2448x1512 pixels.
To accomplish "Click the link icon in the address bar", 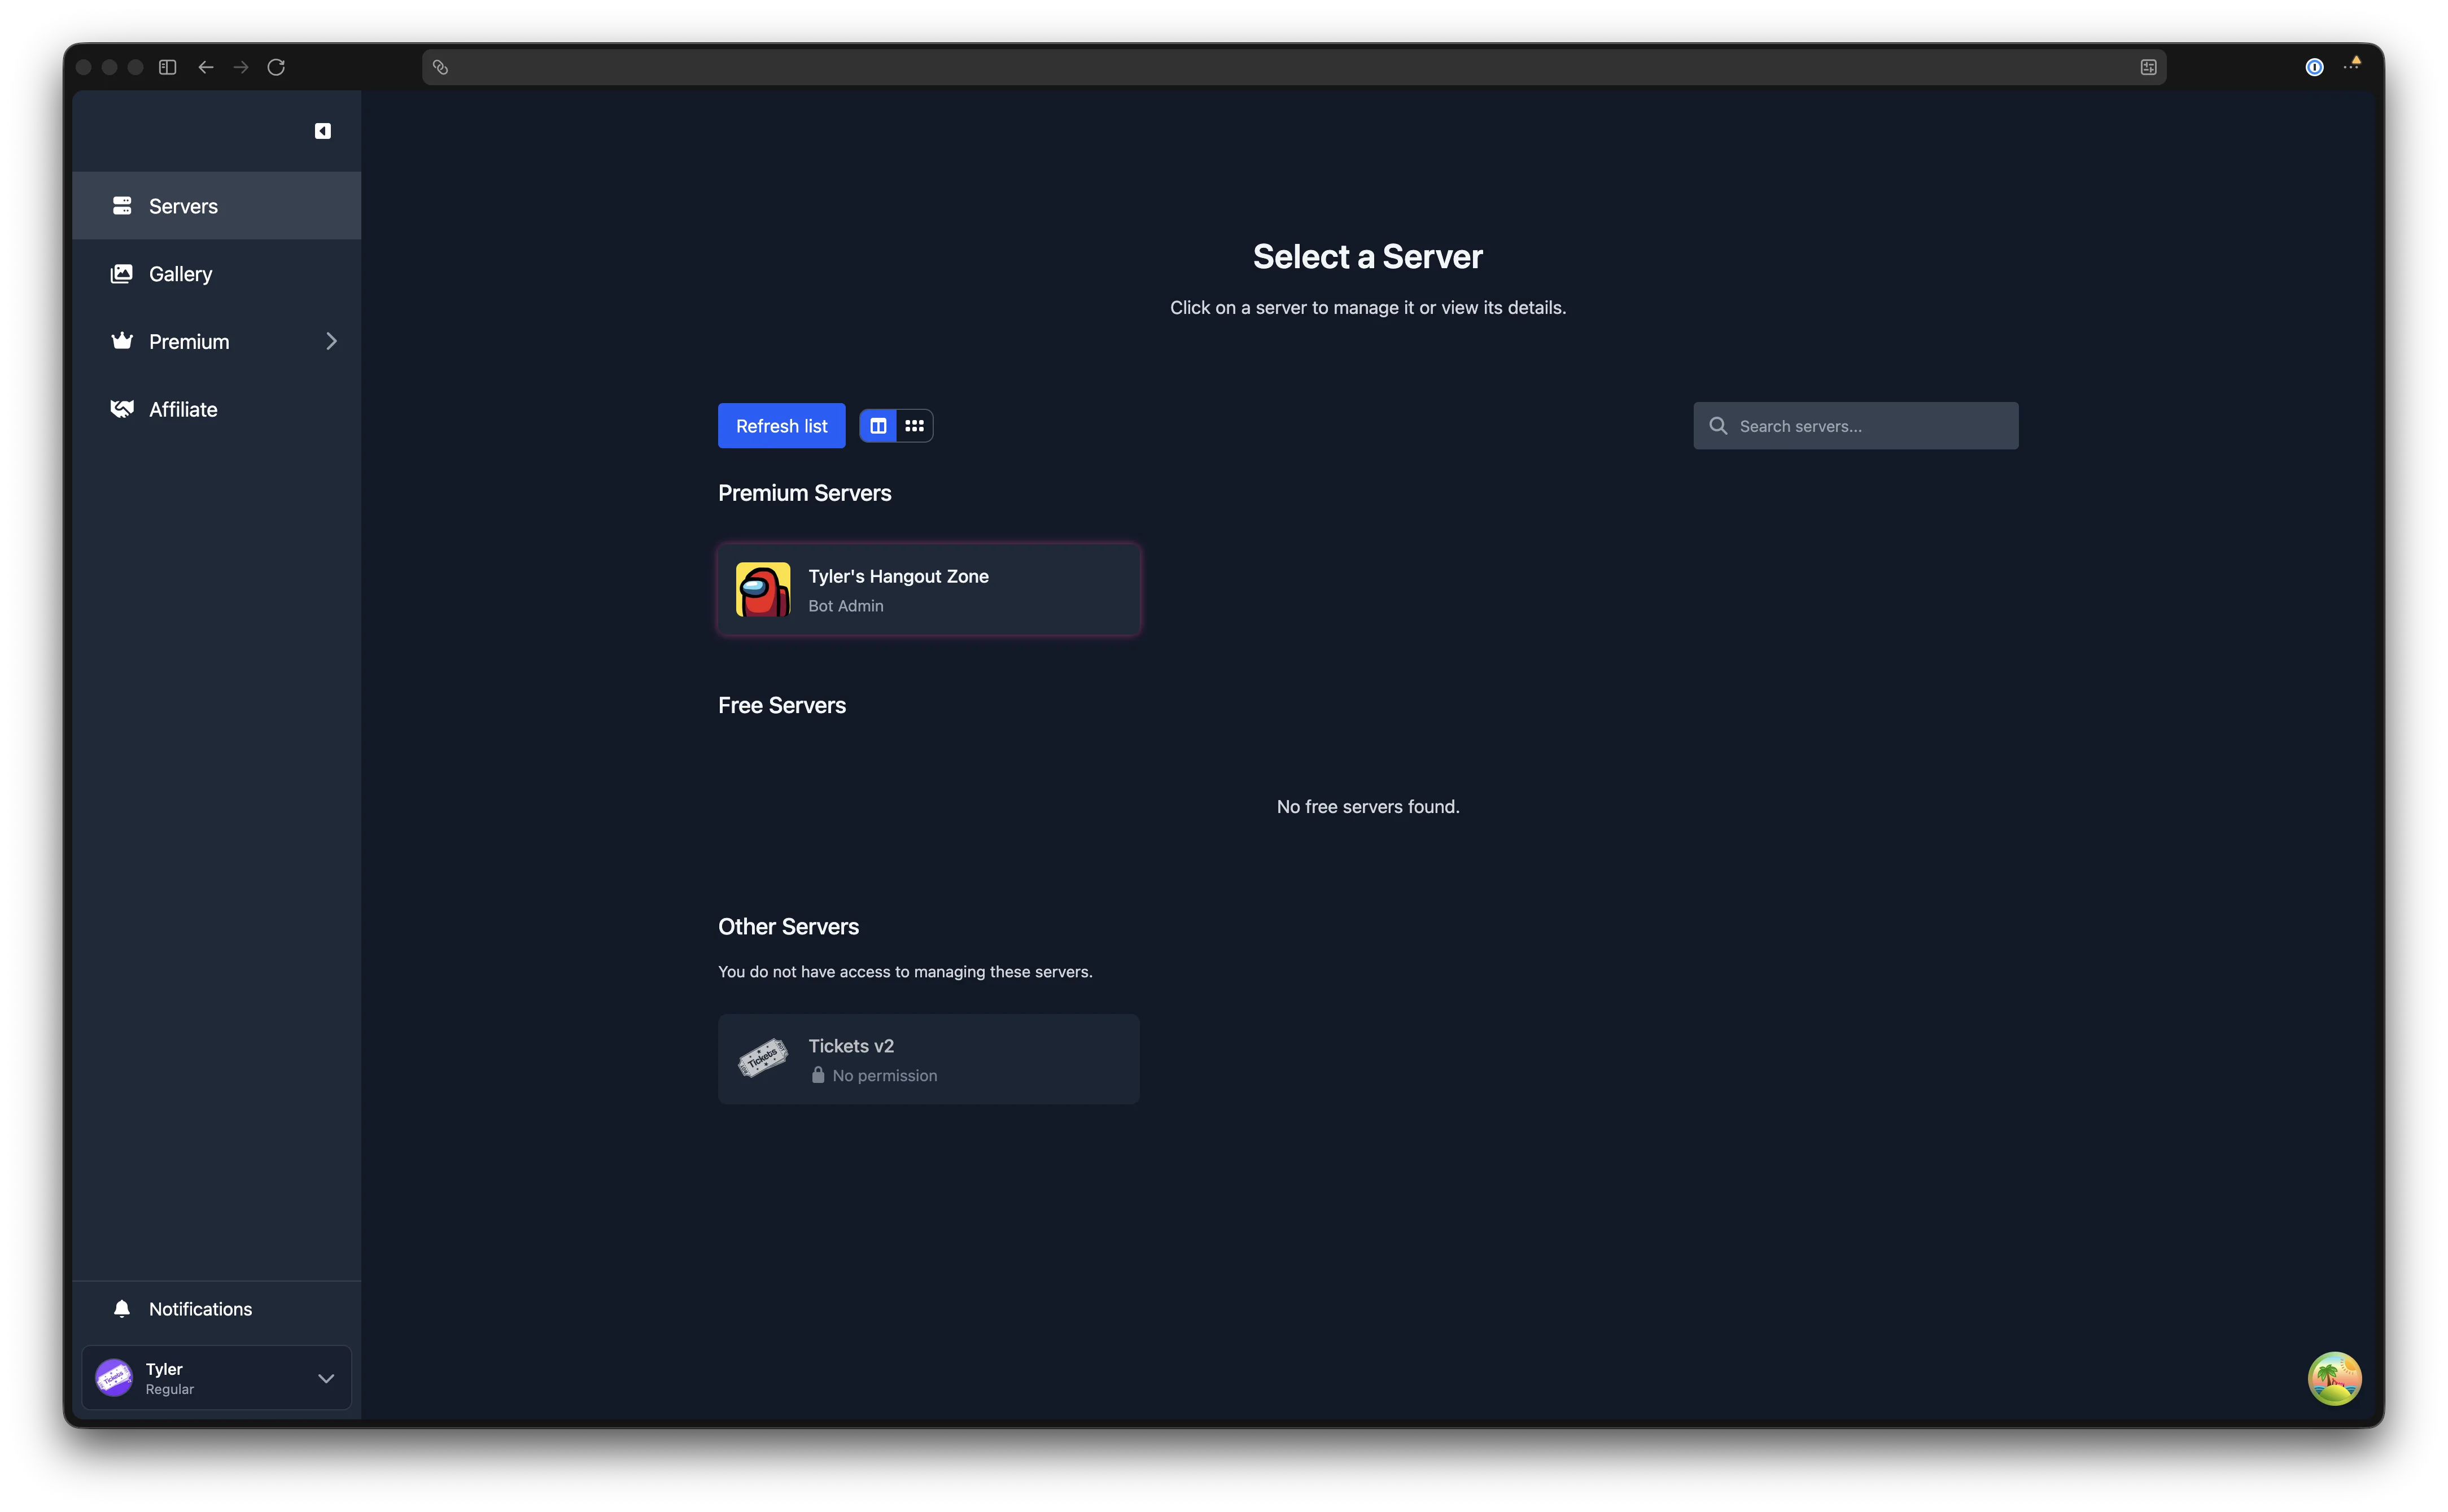I will coord(440,67).
